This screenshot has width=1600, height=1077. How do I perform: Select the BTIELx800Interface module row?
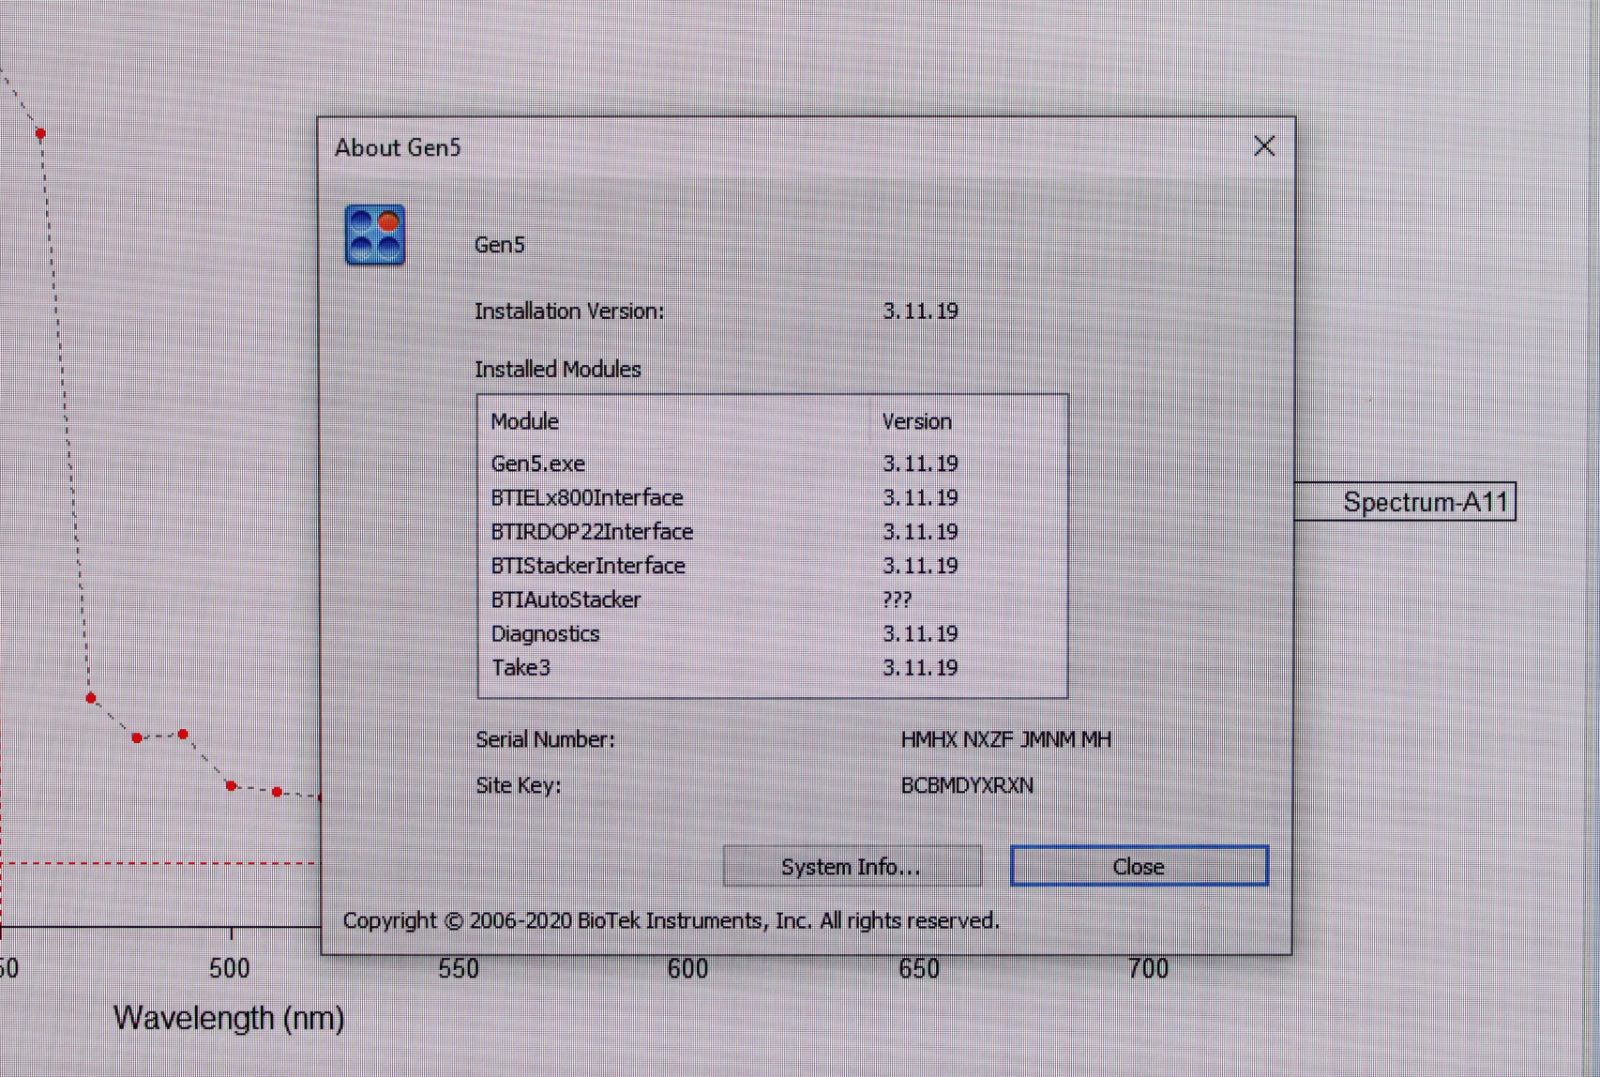(587, 498)
